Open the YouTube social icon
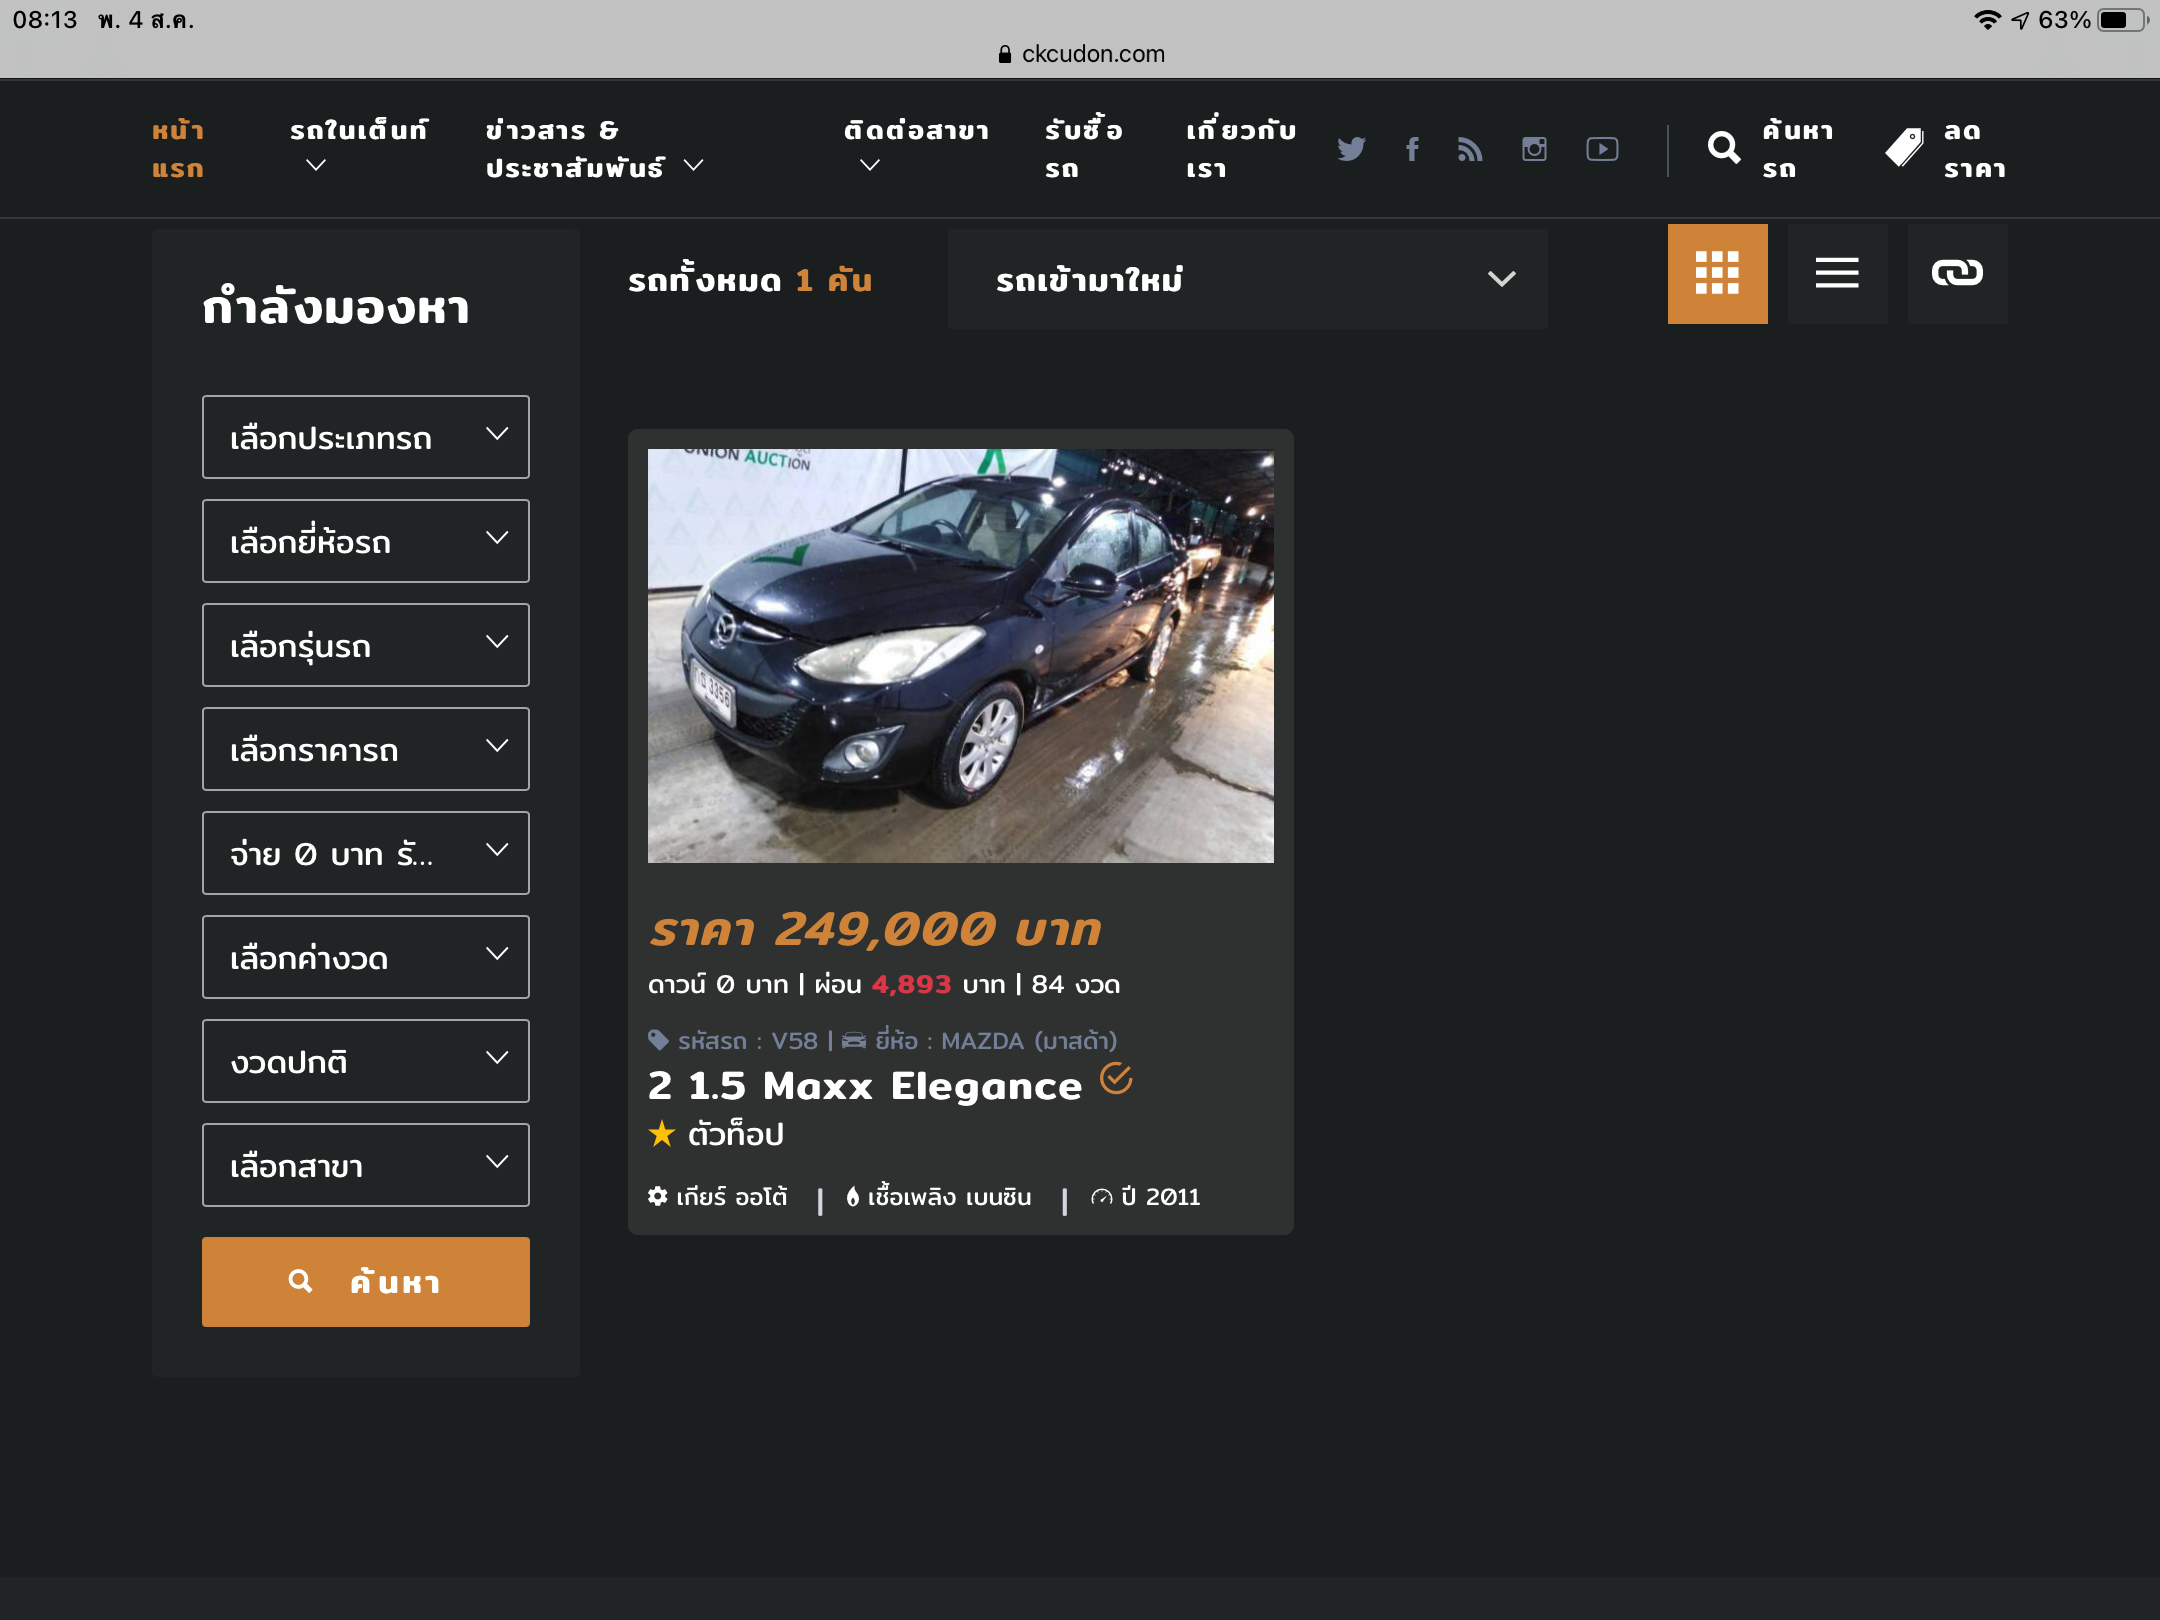 click(x=1602, y=149)
